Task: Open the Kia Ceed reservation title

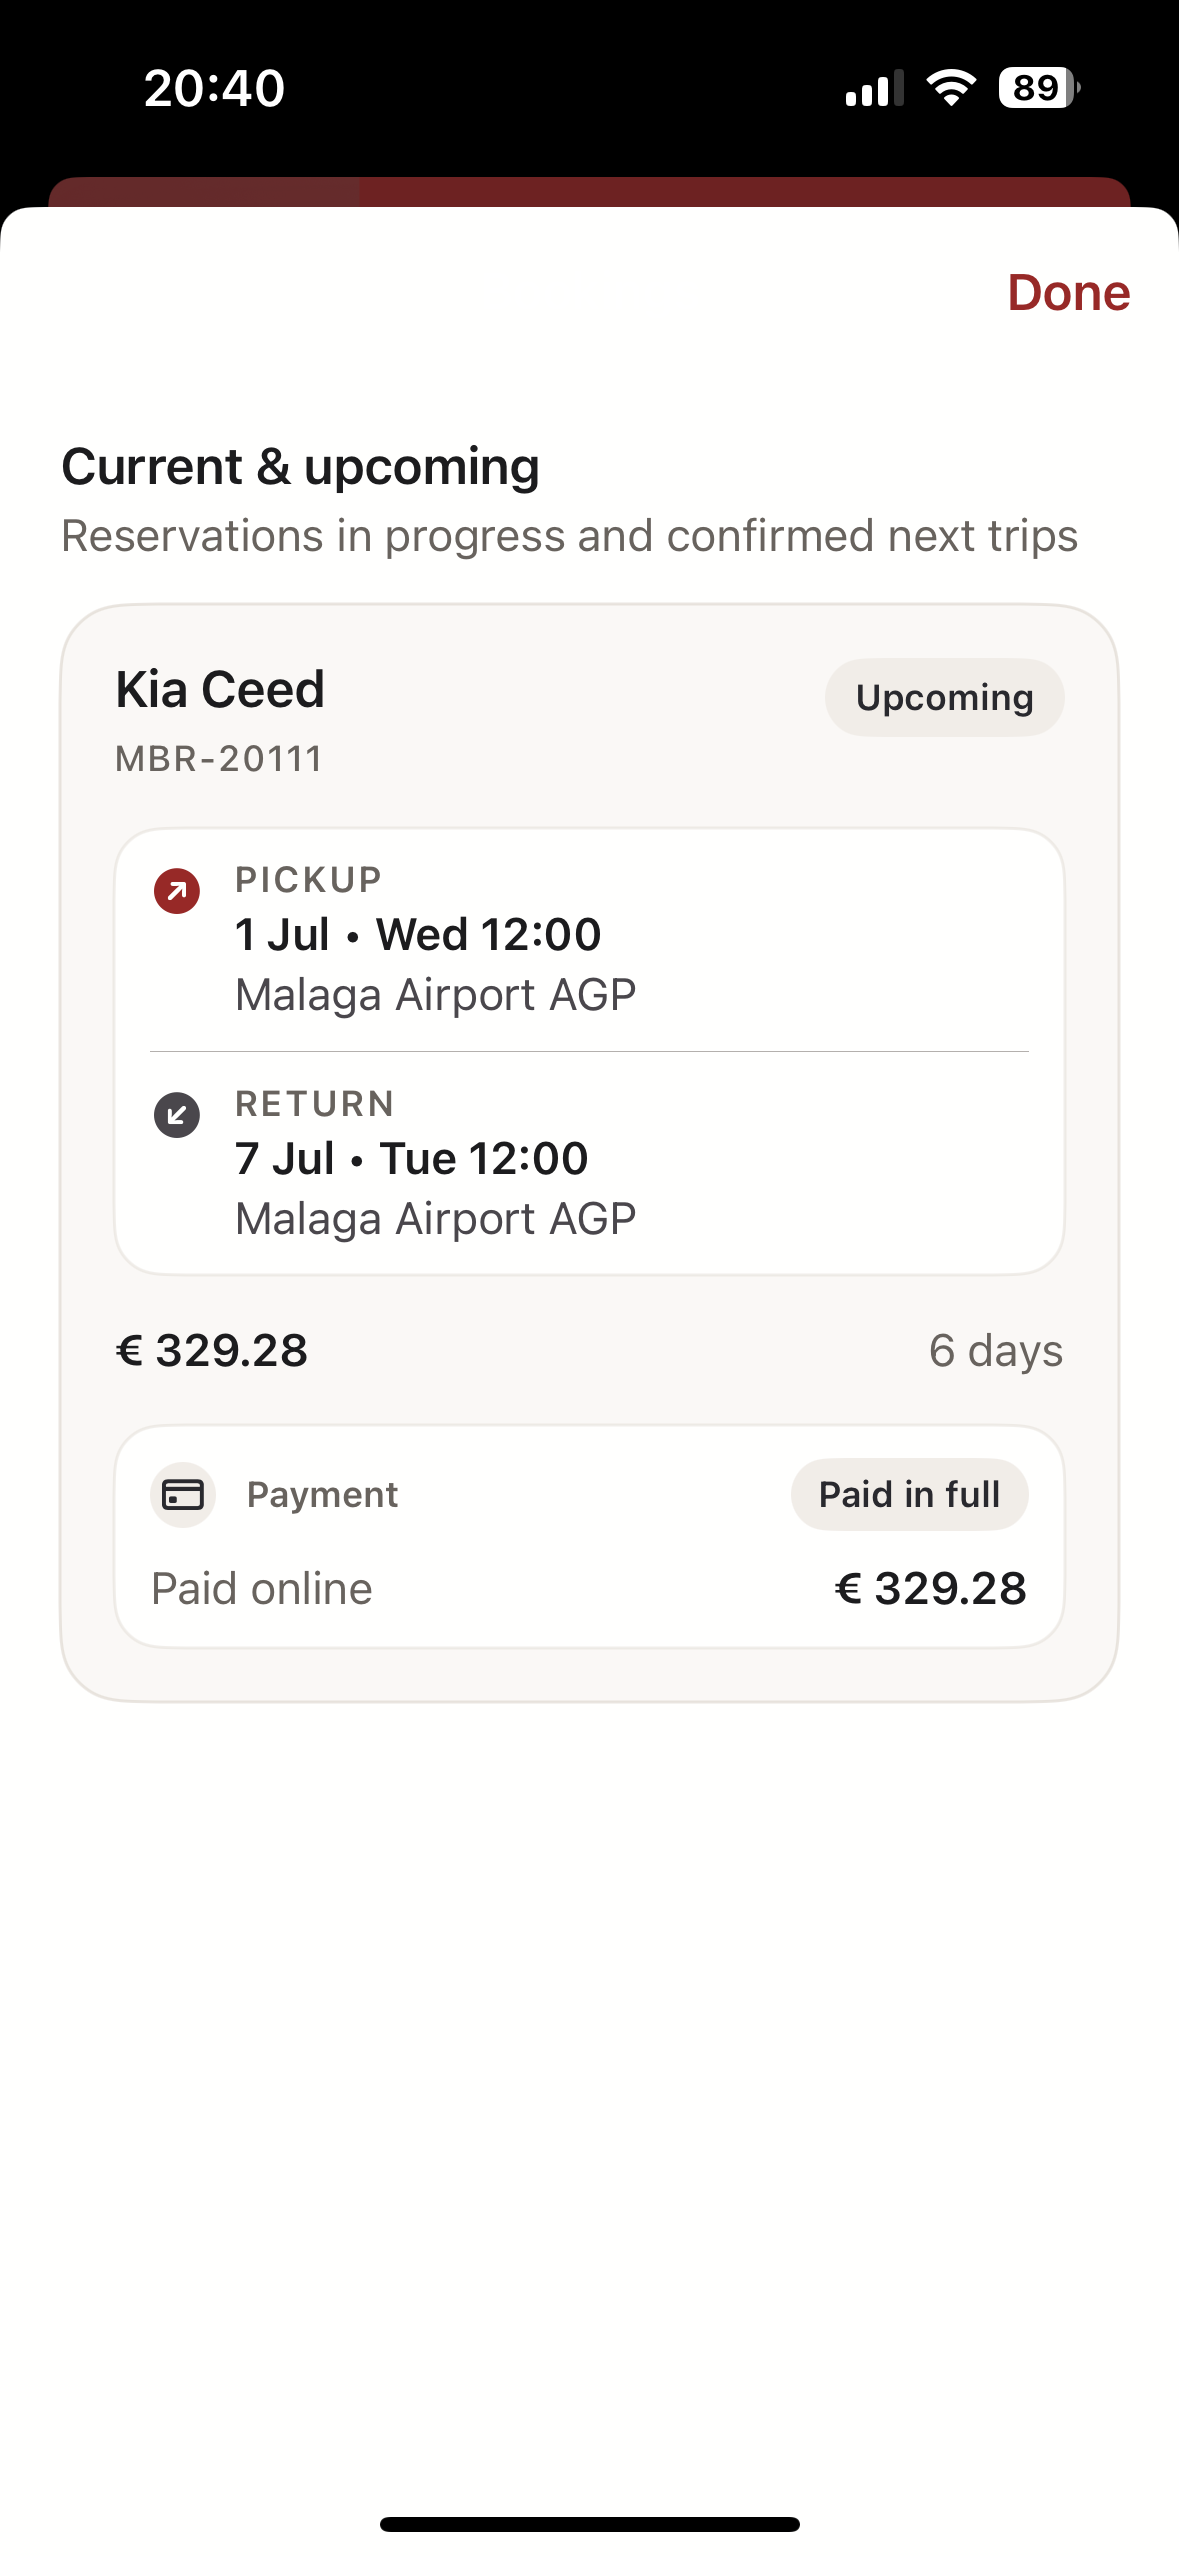Action: pyautogui.click(x=220, y=690)
